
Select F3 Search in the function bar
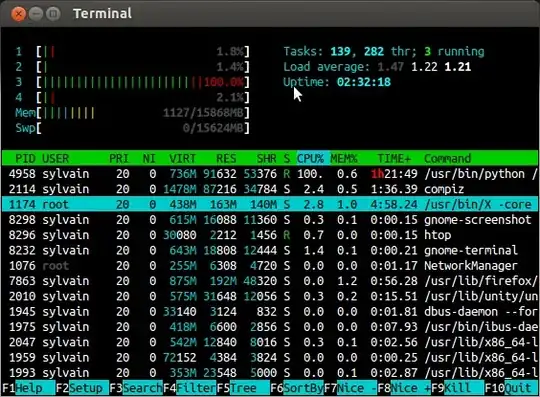(x=136, y=388)
